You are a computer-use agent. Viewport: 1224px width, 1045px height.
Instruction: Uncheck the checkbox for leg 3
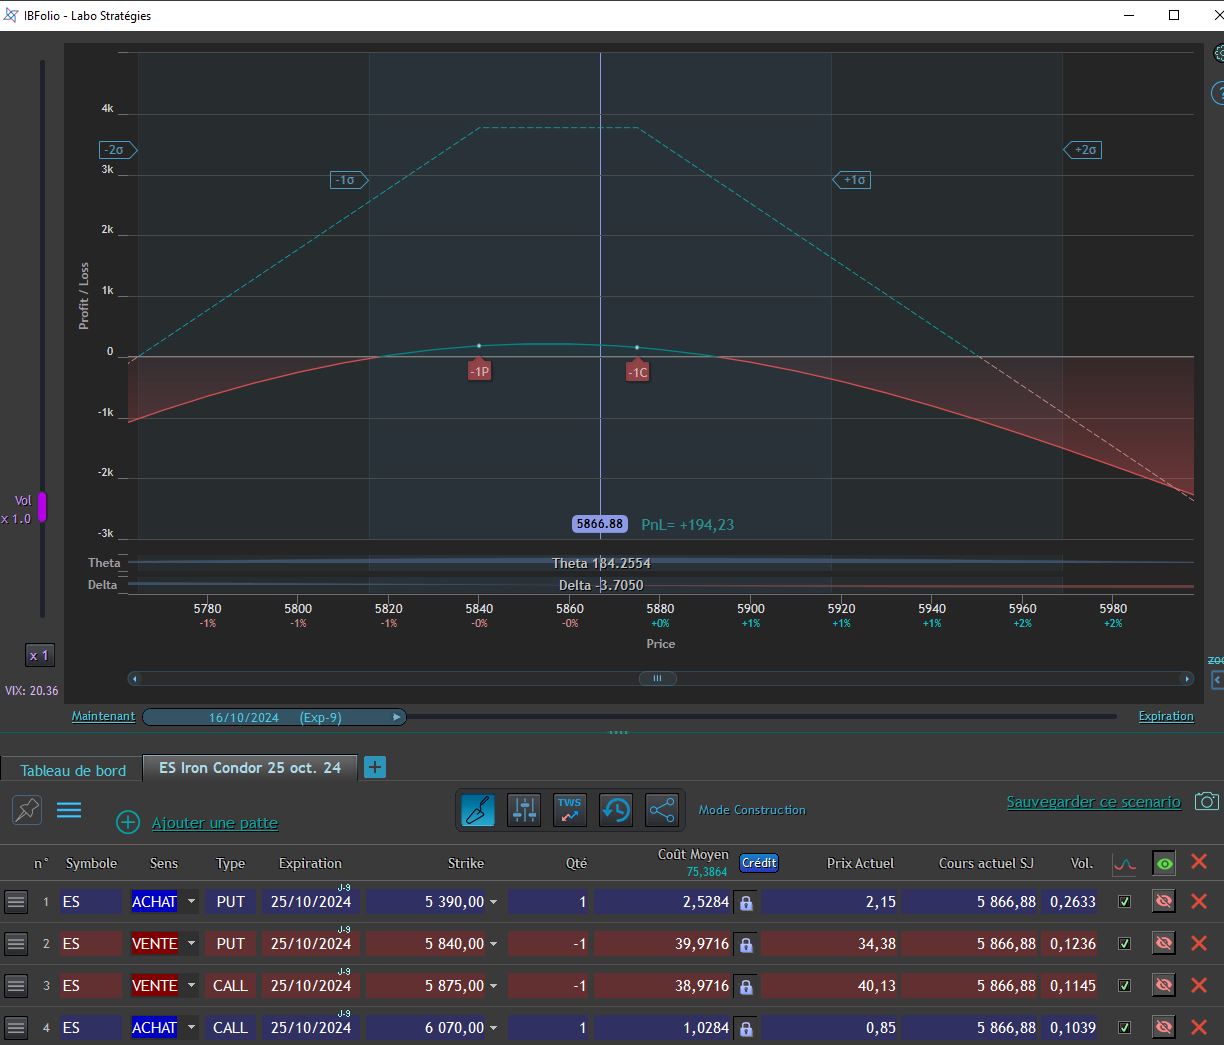tap(1124, 986)
